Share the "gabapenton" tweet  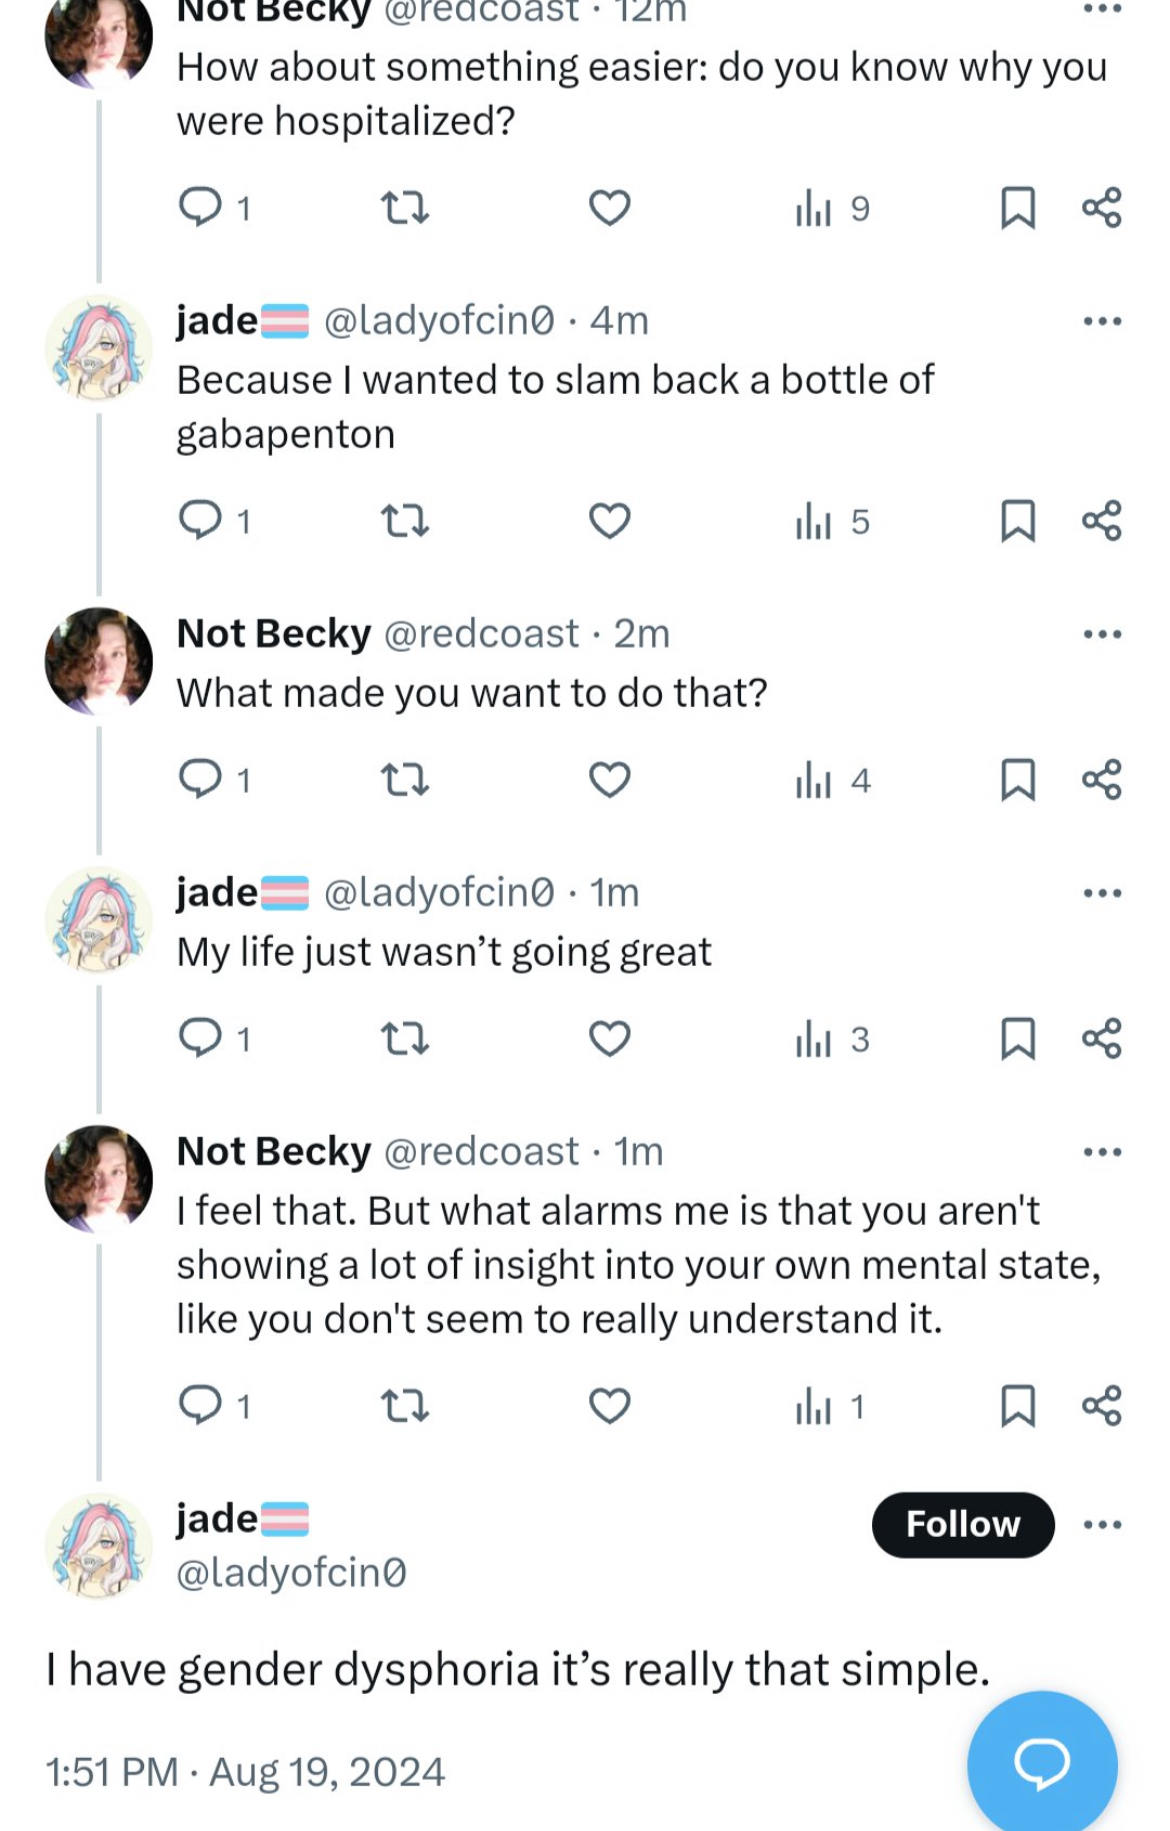click(x=1101, y=521)
